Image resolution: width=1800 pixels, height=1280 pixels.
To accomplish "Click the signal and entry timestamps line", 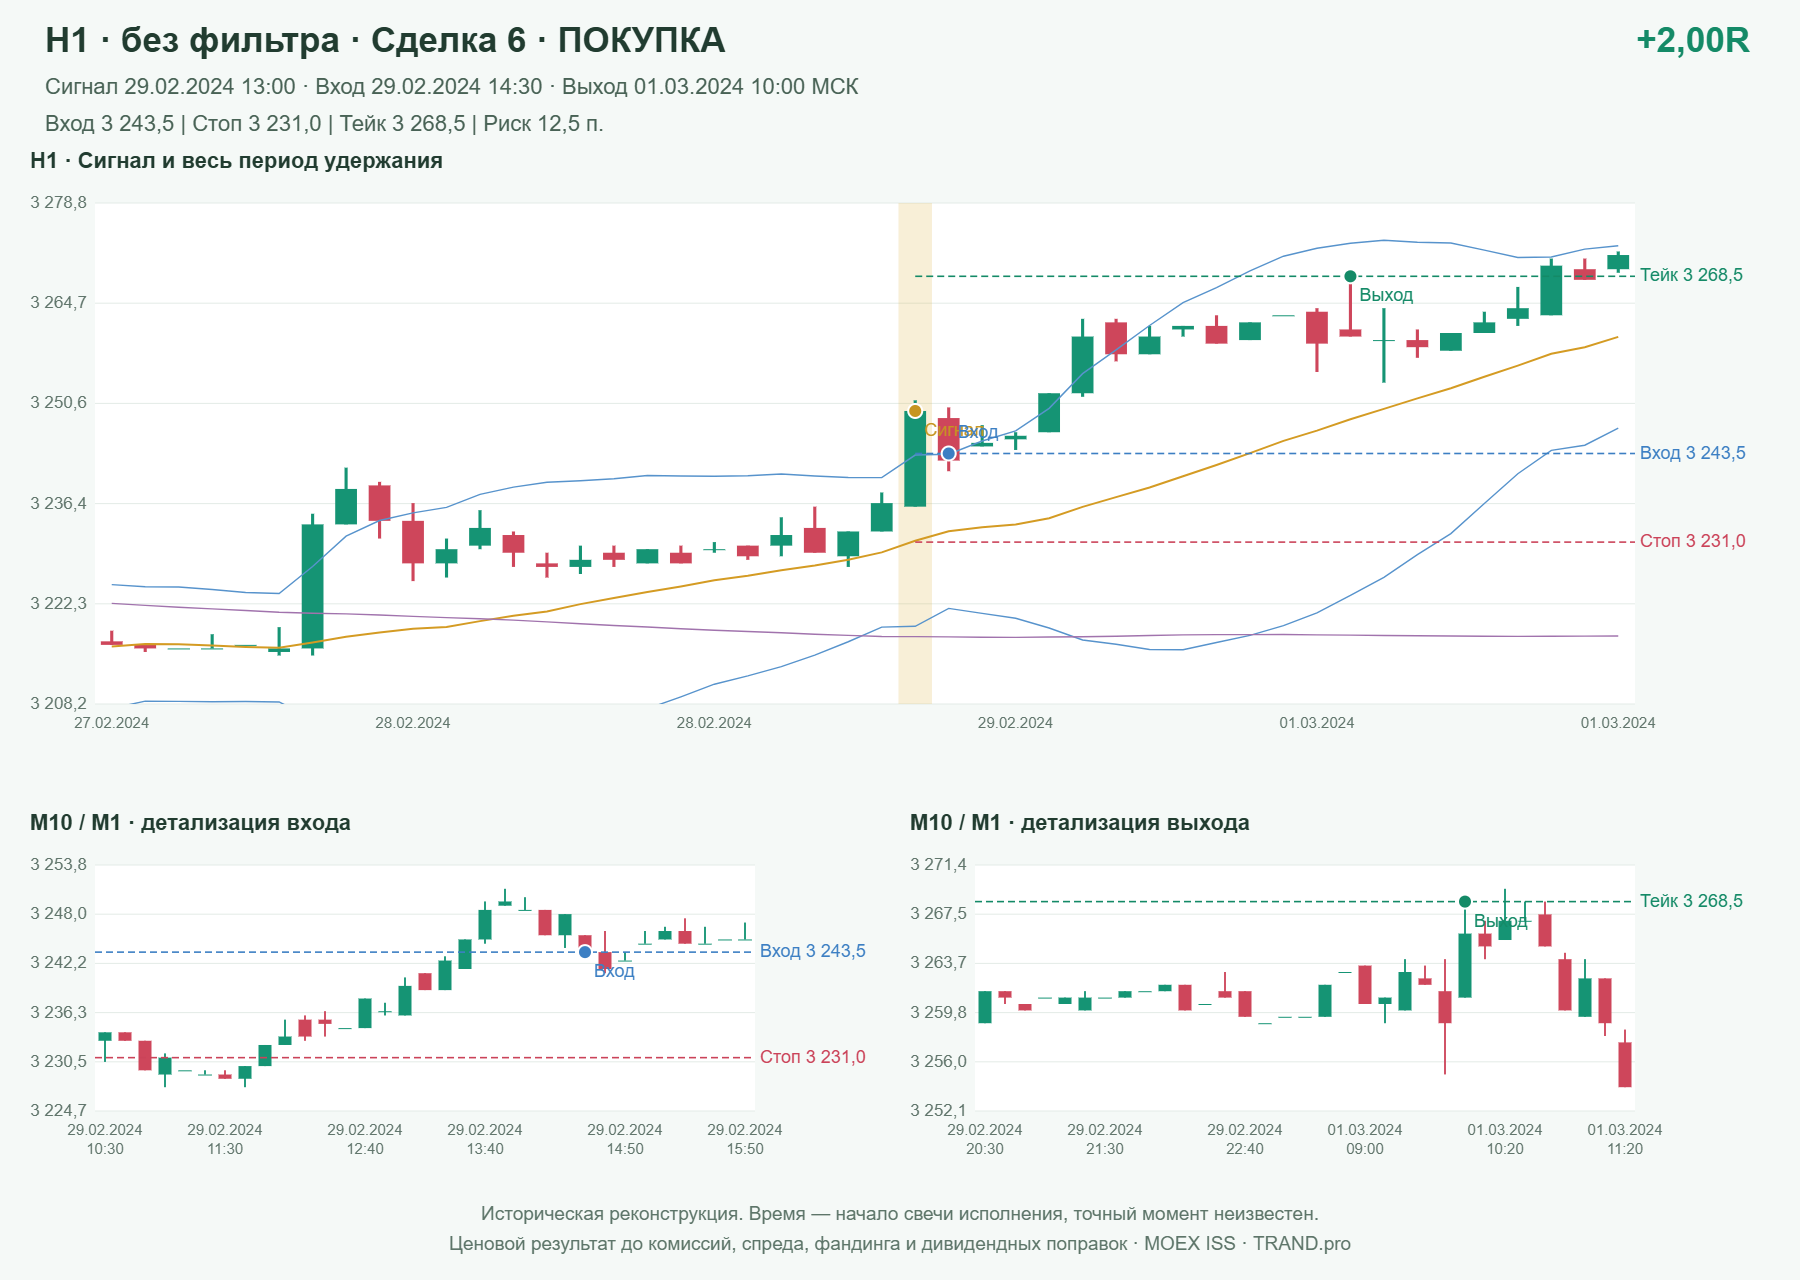I will [x=451, y=87].
